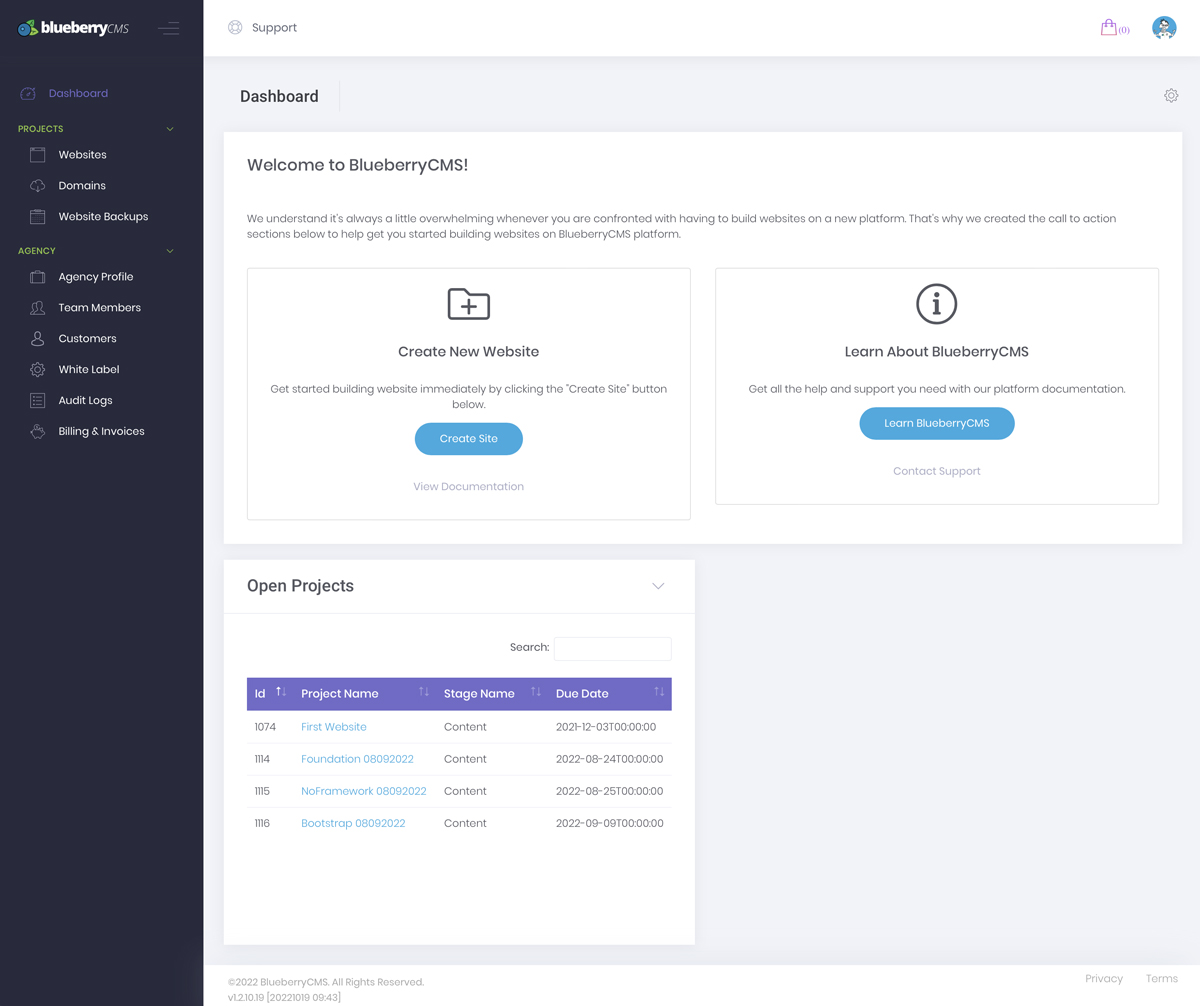
Task: Open Audit Logs menu item
Action: click(85, 401)
